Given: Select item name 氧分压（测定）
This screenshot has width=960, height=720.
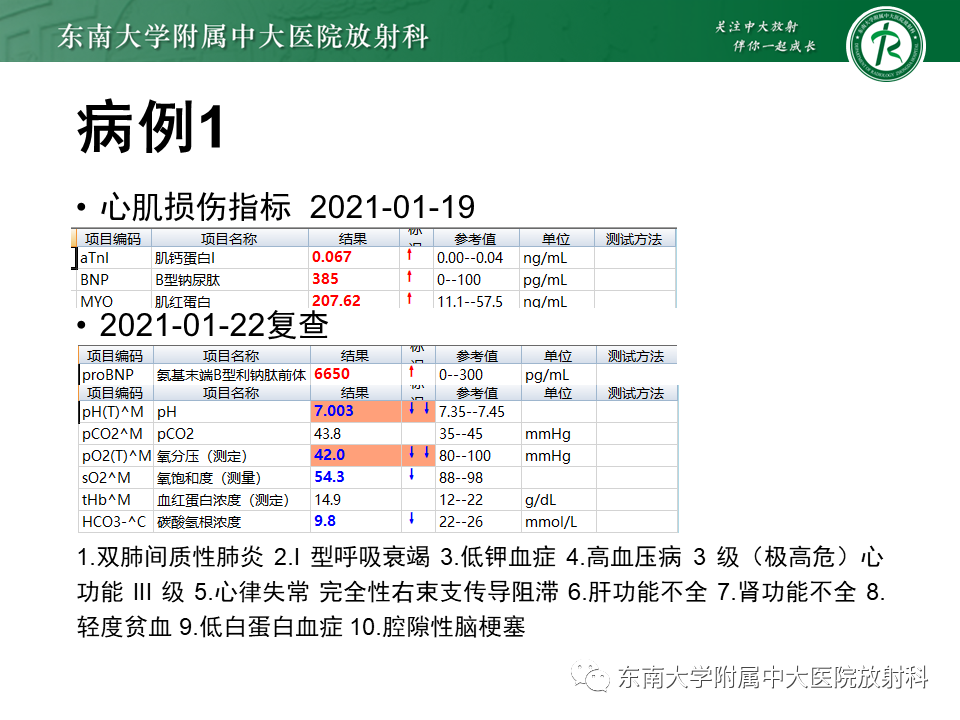Looking at the screenshot, I should pos(201,456).
